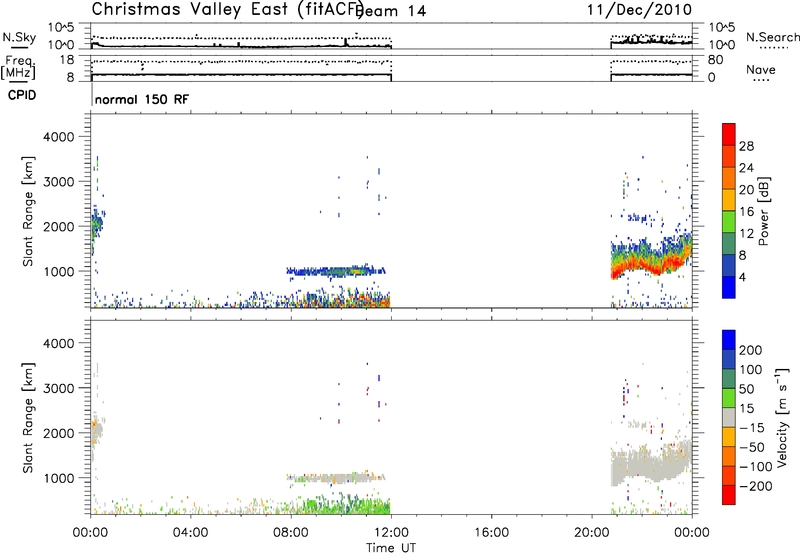Click the '08:00' time tick label

pyautogui.click(x=291, y=533)
